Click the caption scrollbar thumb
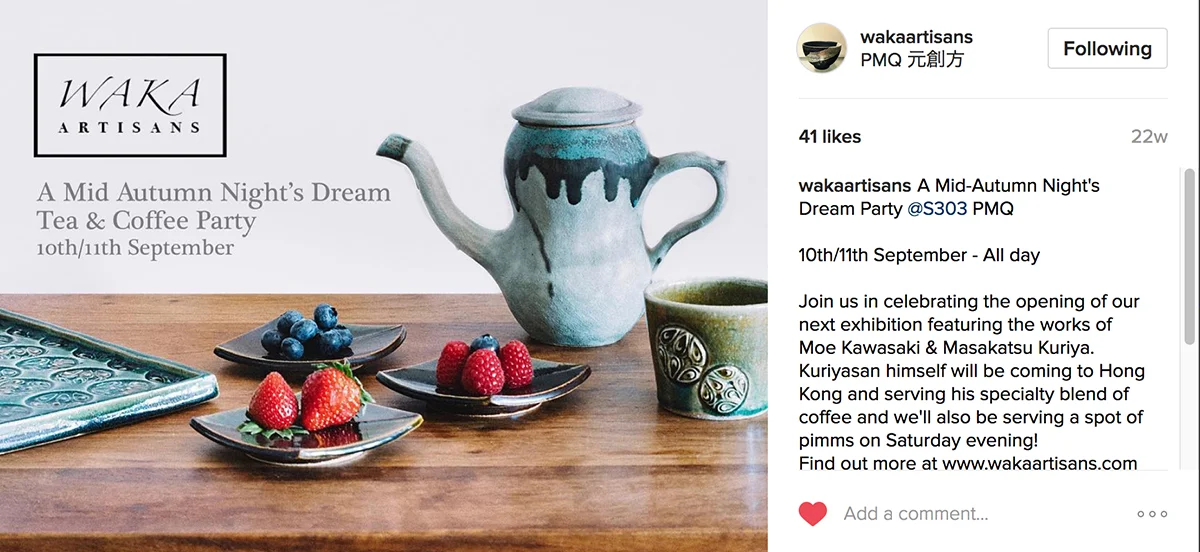Viewport: 1200px width, 552px height. (x=1188, y=258)
